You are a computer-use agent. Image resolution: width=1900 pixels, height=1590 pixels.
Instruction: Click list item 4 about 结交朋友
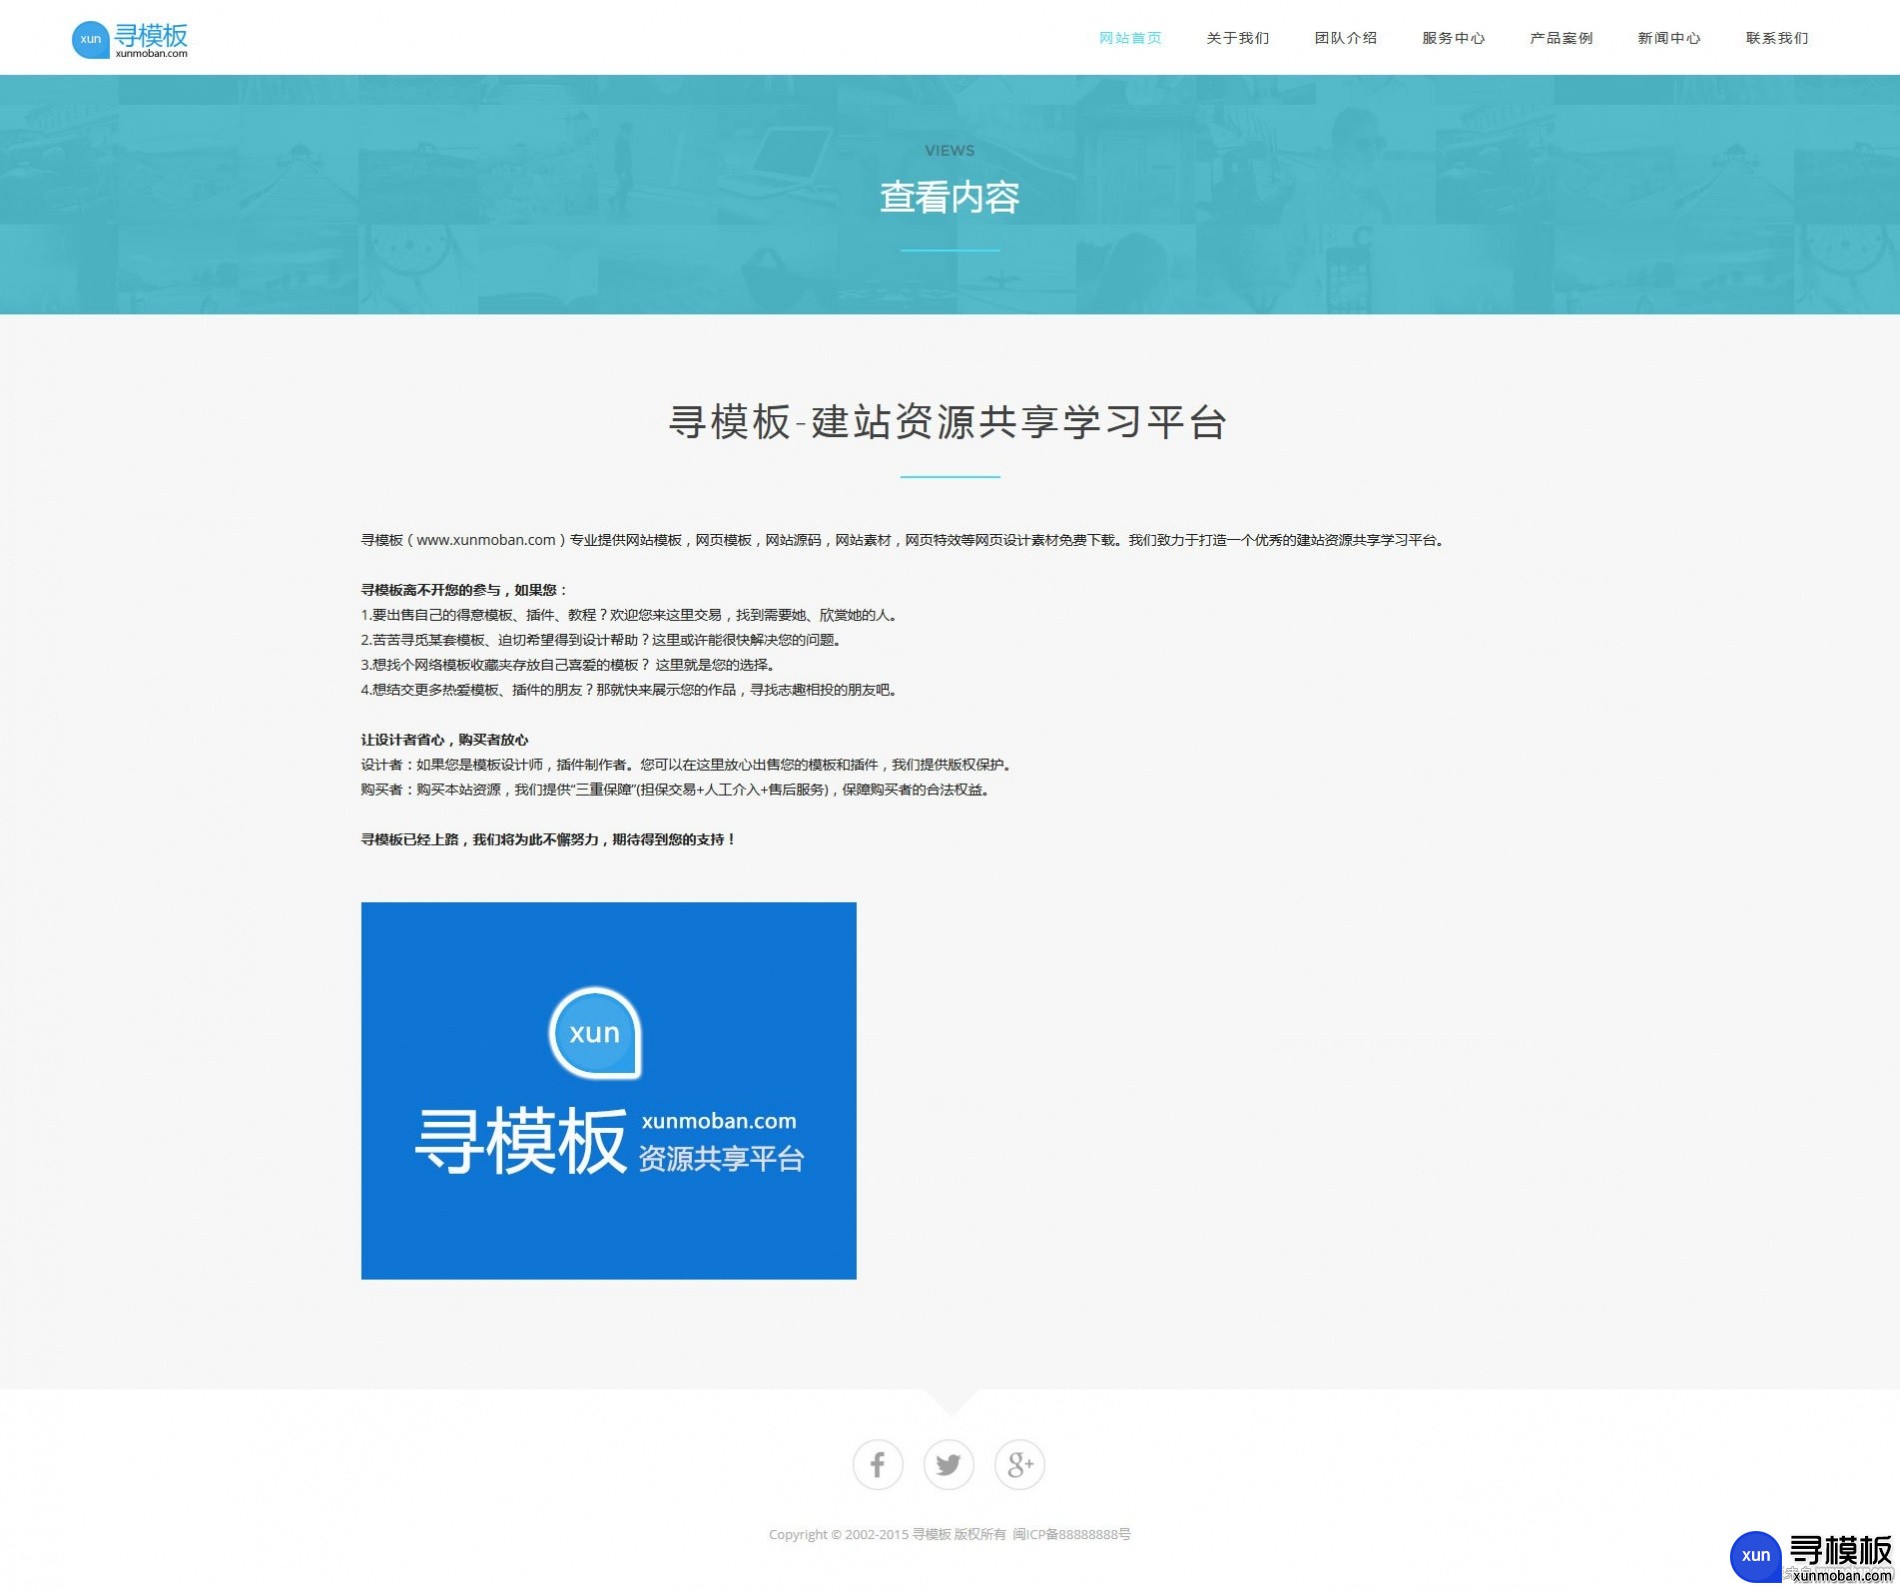[x=630, y=690]
